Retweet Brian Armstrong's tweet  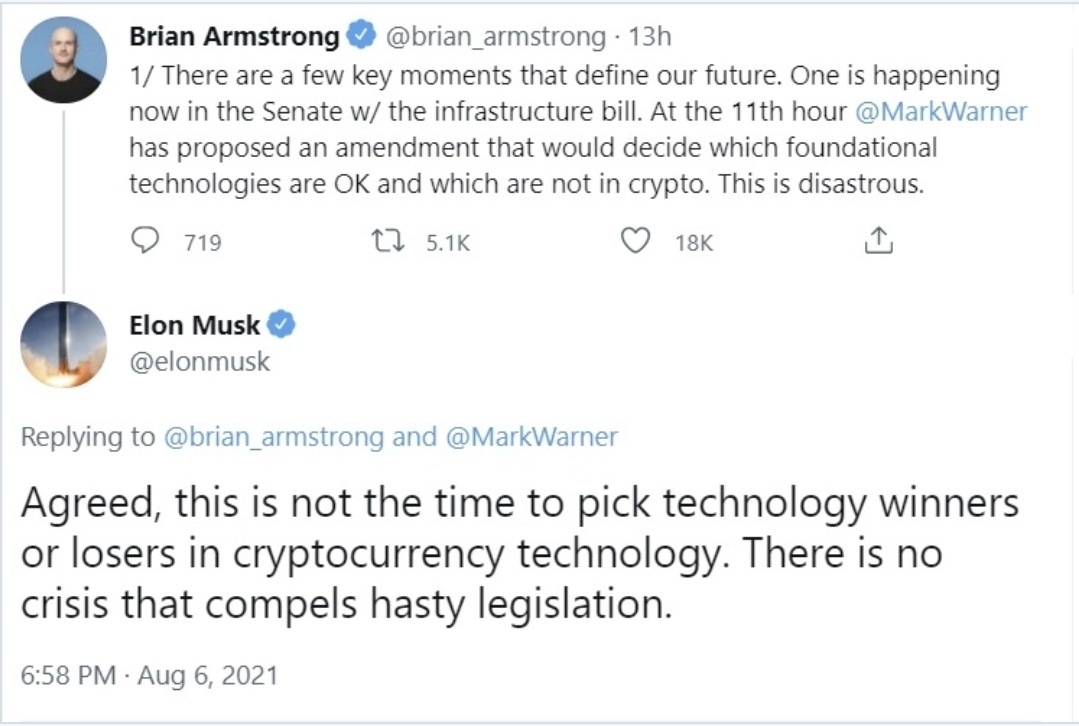click(x=382, y=241)
